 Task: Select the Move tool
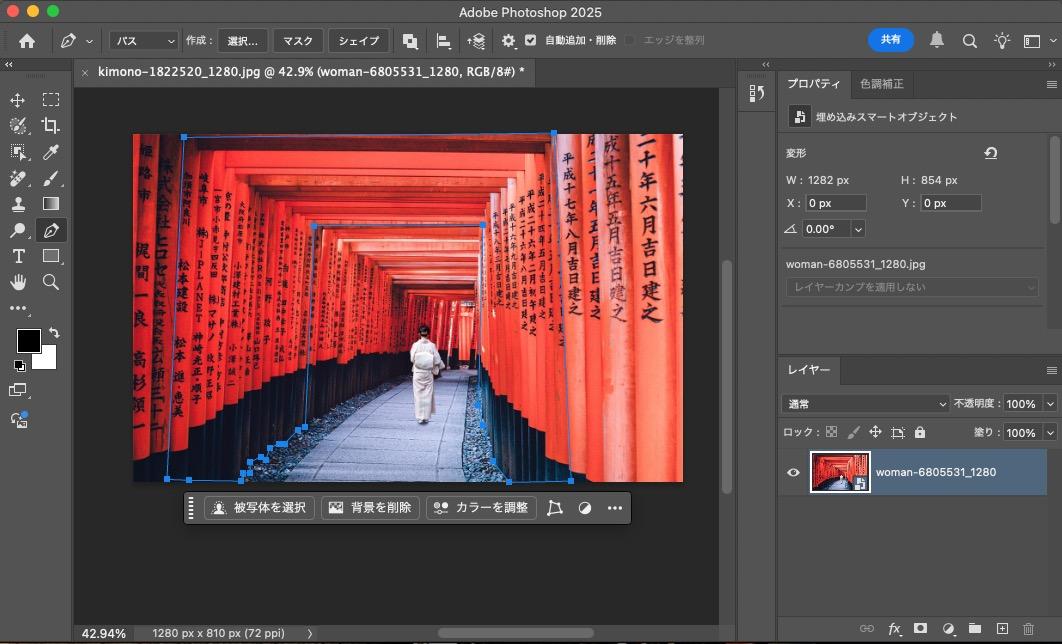point(18,100)
